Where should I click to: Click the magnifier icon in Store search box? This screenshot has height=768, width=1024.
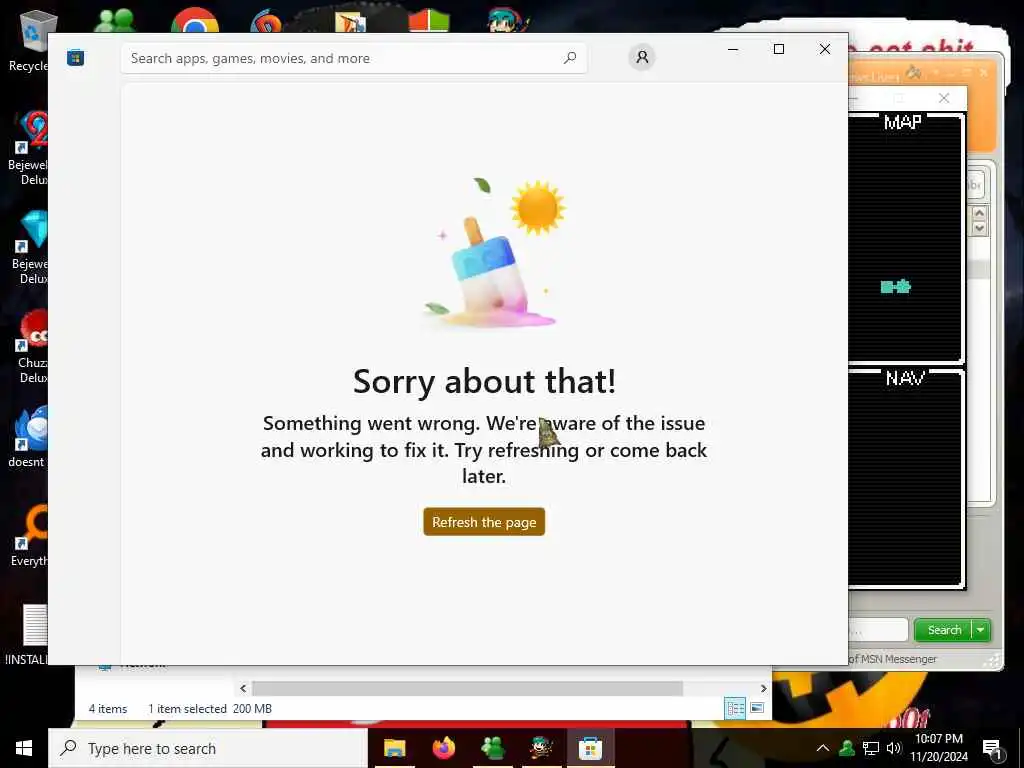[x=570, y=58]
